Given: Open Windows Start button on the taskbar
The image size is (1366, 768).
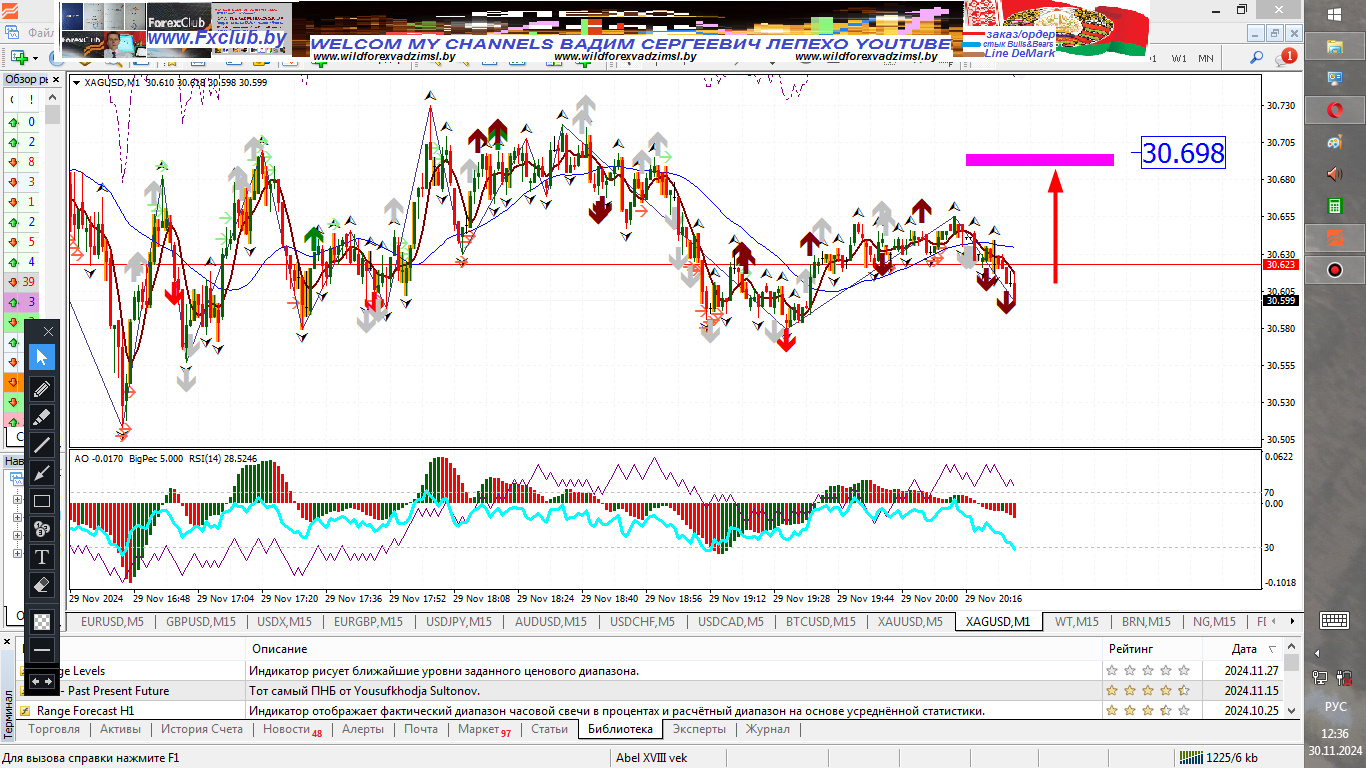Looking at the screenshot, I should pyautogui.click(x=1335, y=14).
